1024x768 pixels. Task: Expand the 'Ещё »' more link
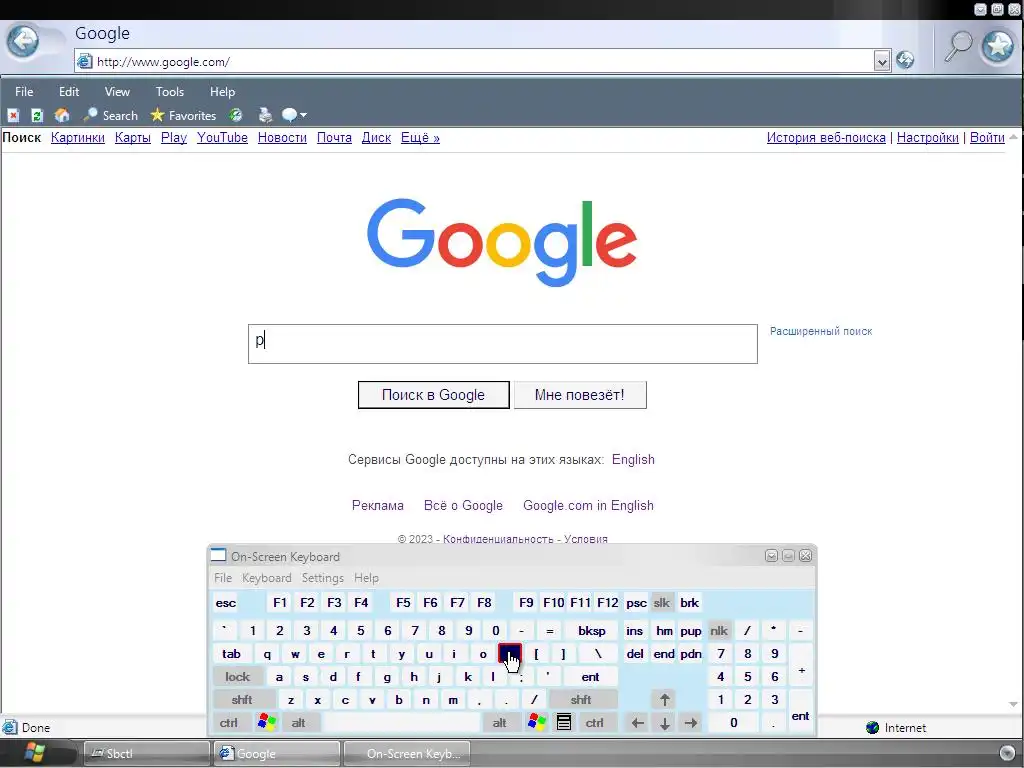(420, 138)
